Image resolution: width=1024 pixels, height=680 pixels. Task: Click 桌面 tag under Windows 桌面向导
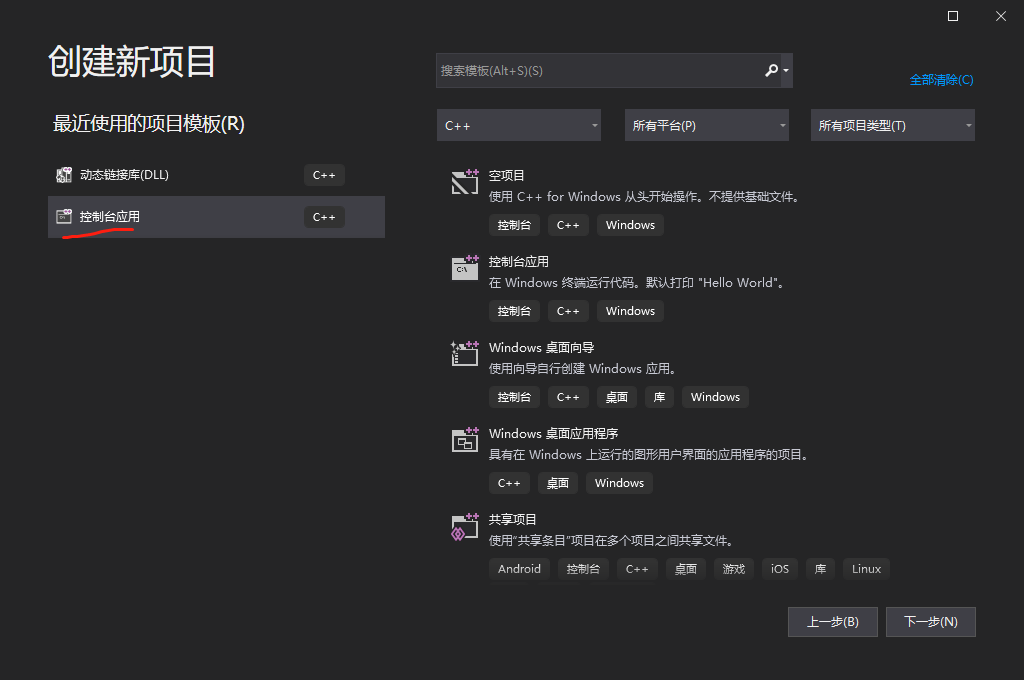click(616, 397)
